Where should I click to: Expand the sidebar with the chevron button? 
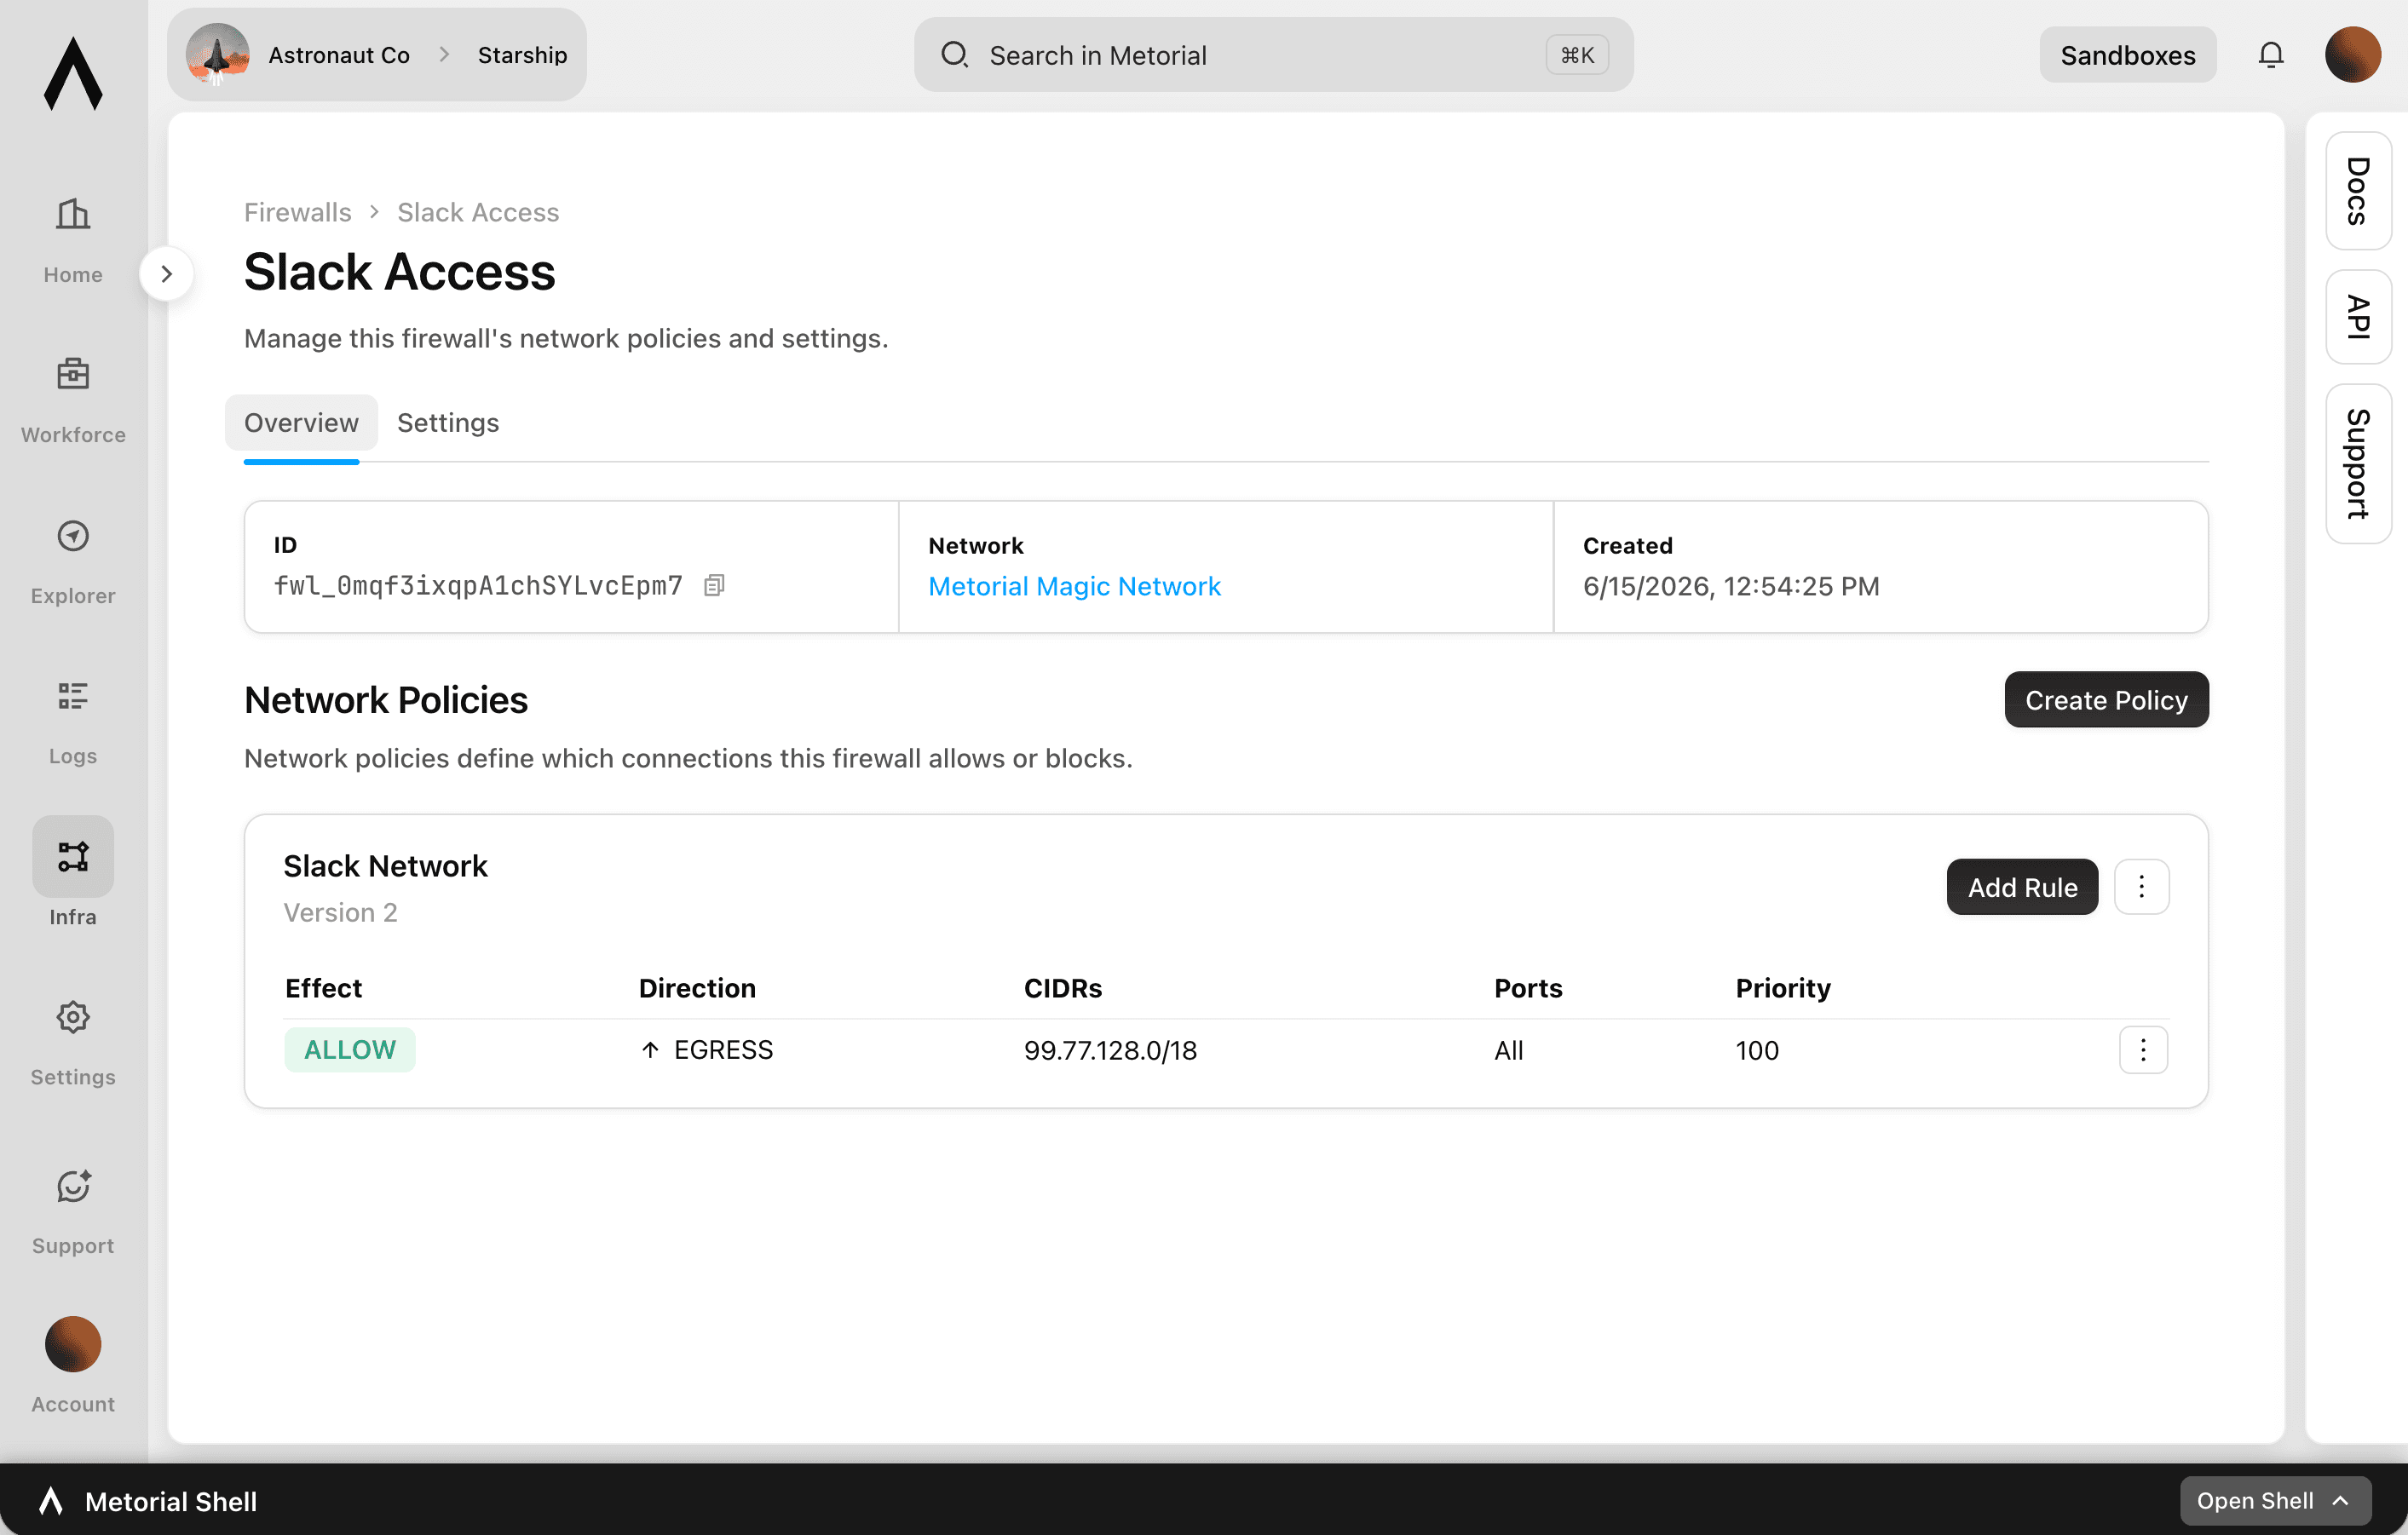[x=166, y=274]
